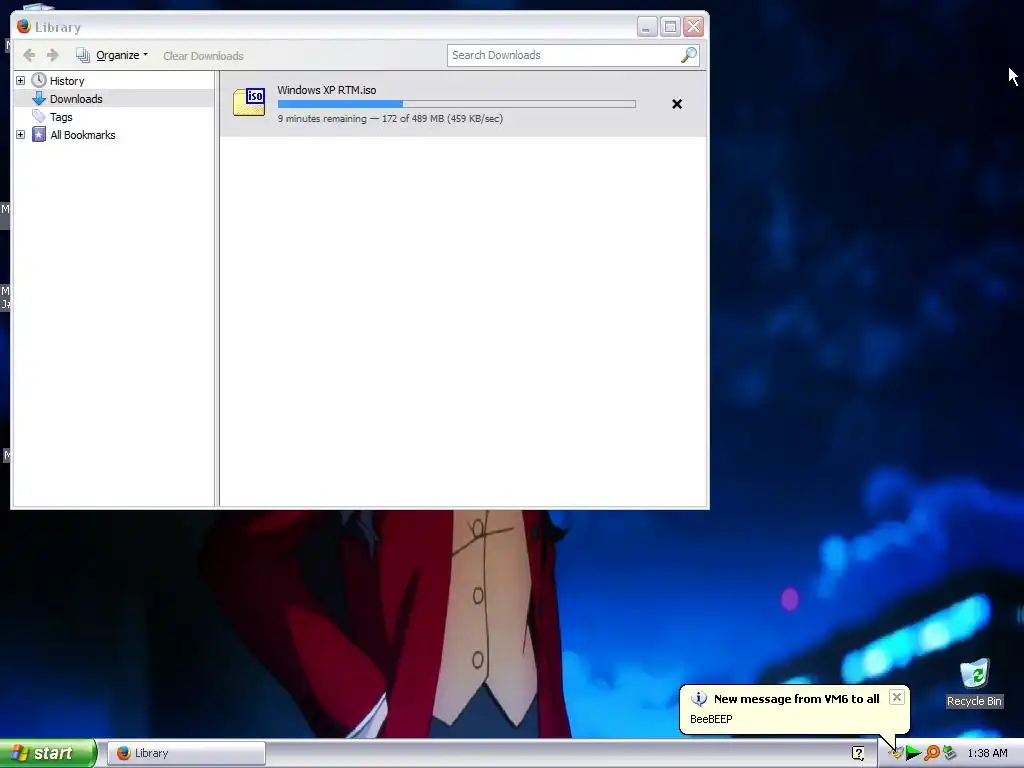This screenshot has width=1024, height=768.
Task: Maximize the Library window
Action: point(670,27)
